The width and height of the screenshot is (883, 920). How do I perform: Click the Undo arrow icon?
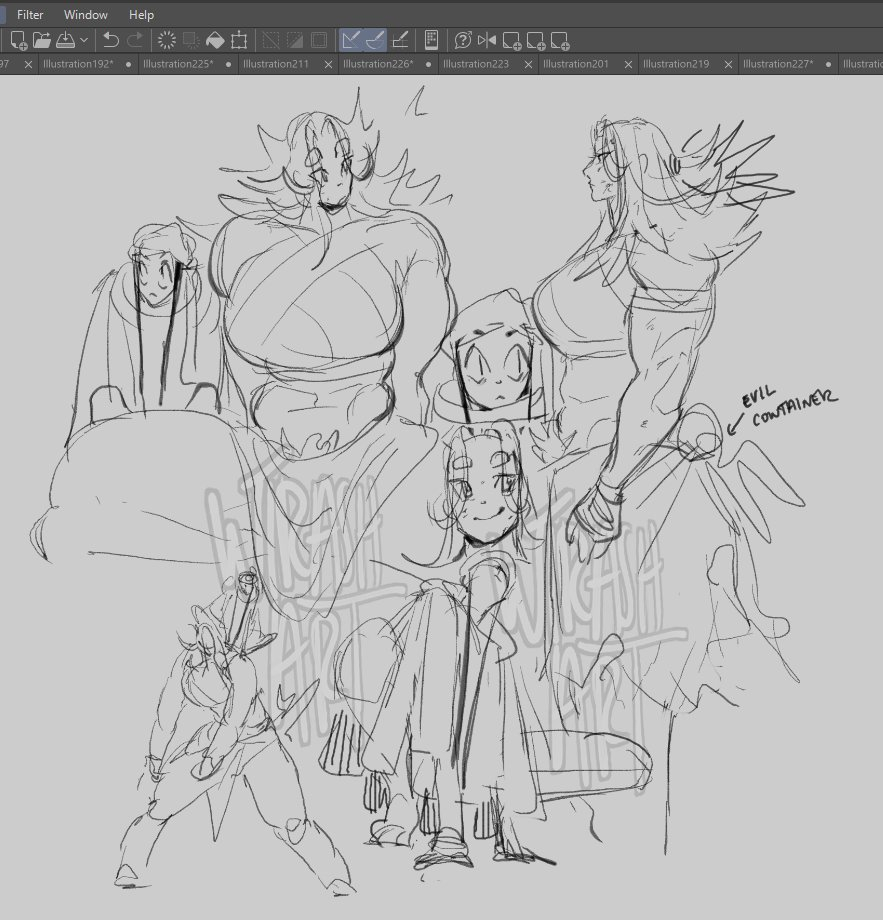tap(111, 40)
